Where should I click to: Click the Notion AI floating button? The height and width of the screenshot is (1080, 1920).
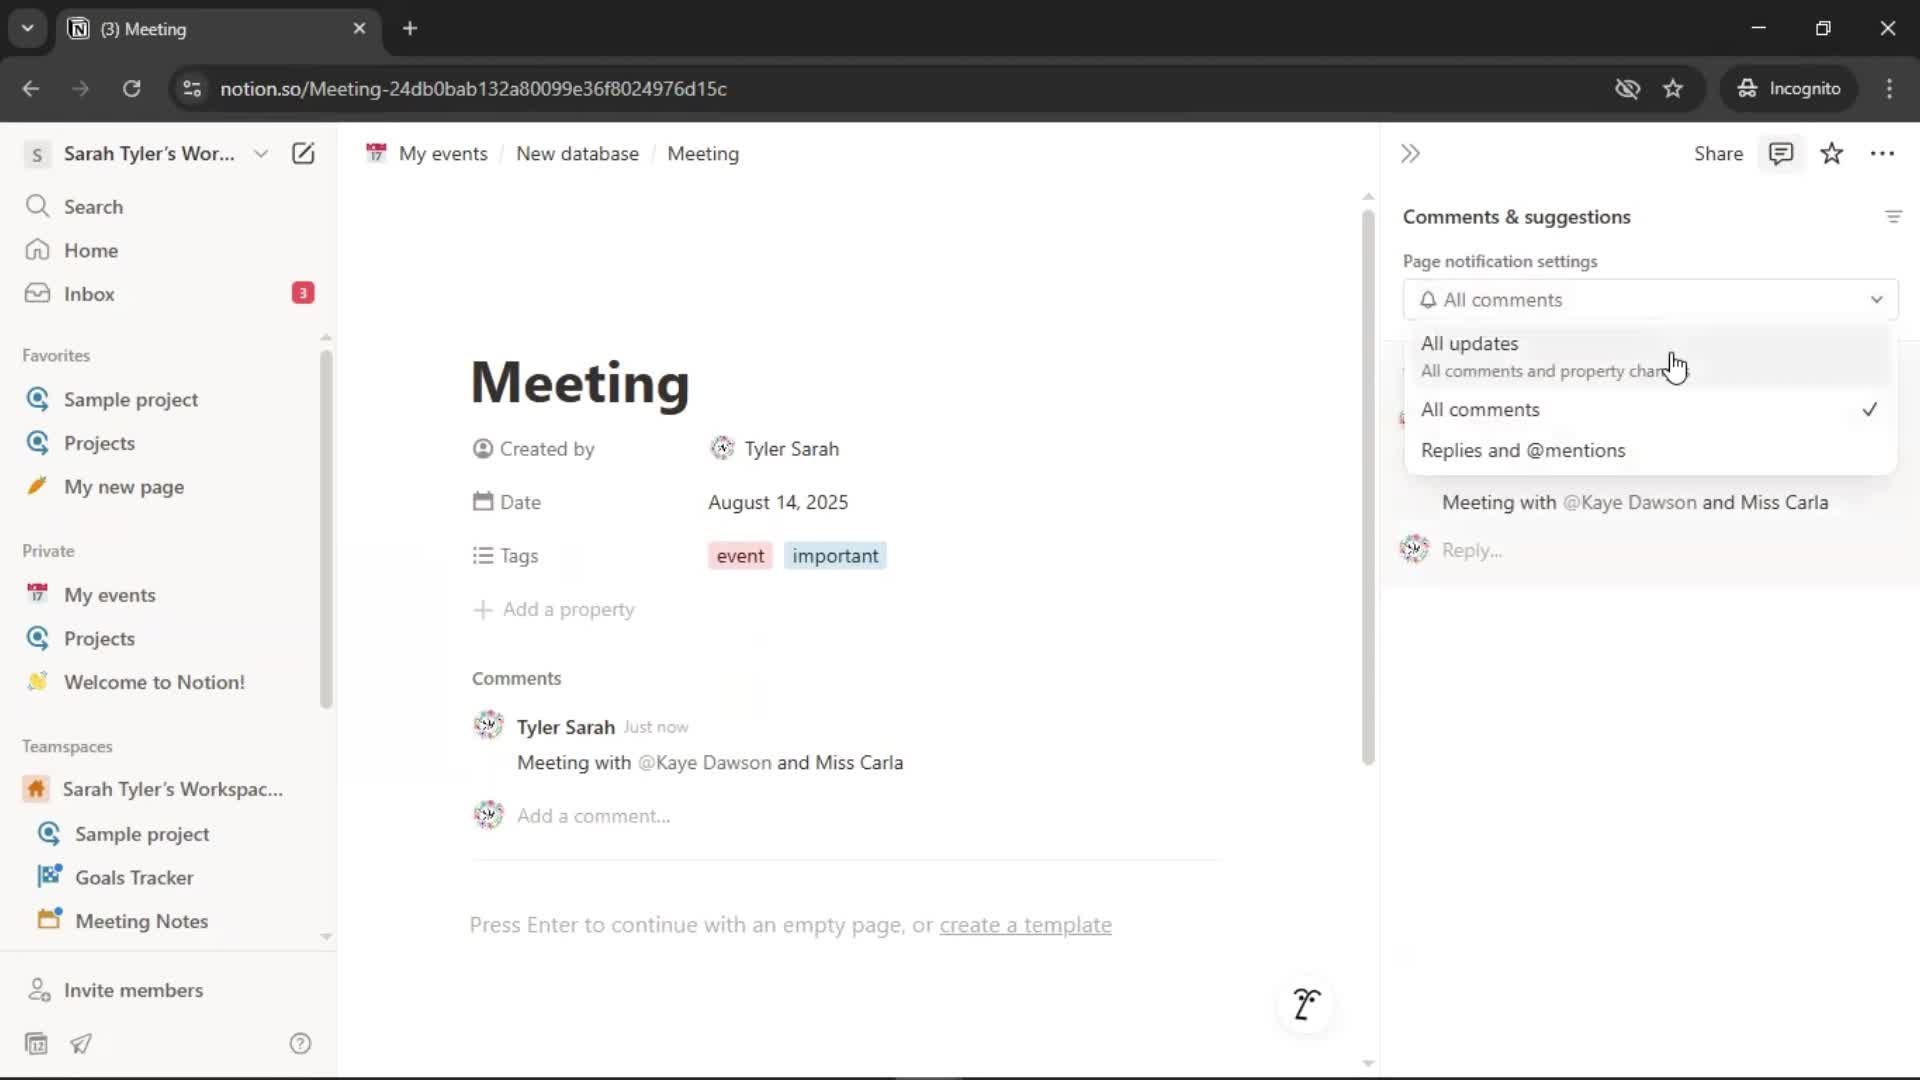(x=1306, y=1003)
